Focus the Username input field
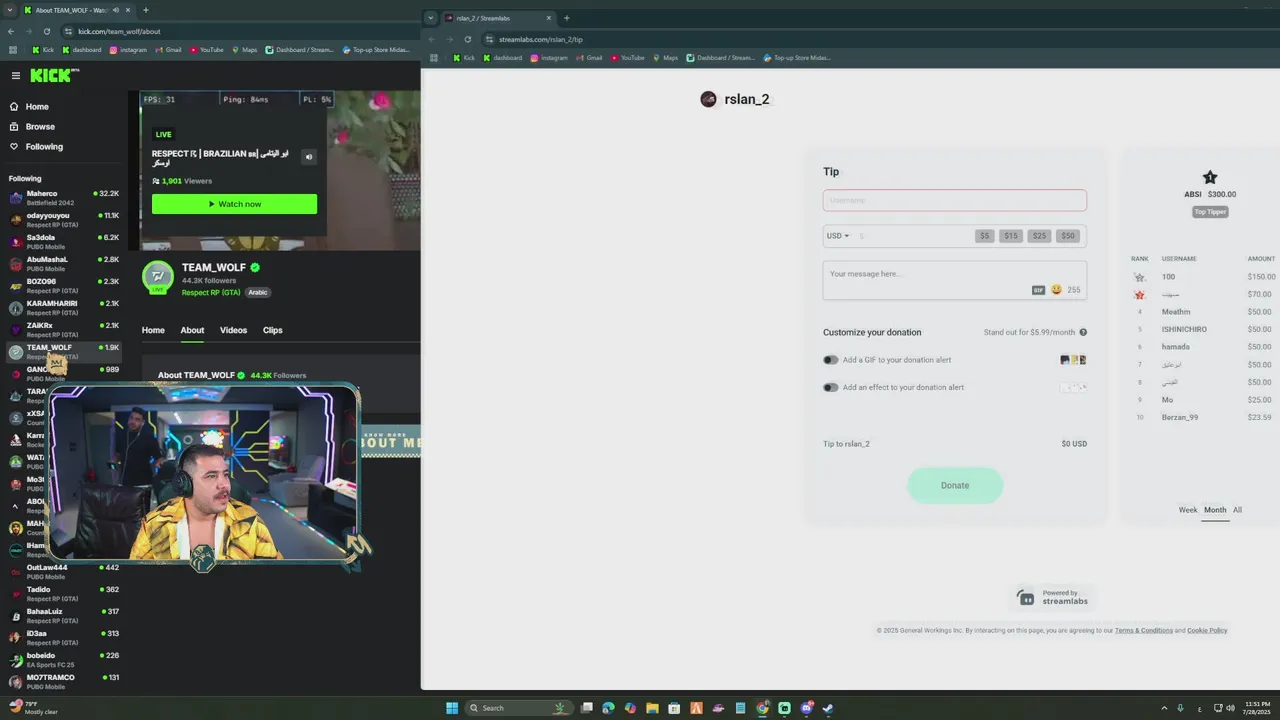The image size is (1280, 720). pyautogui.click(x=955, y=200)
